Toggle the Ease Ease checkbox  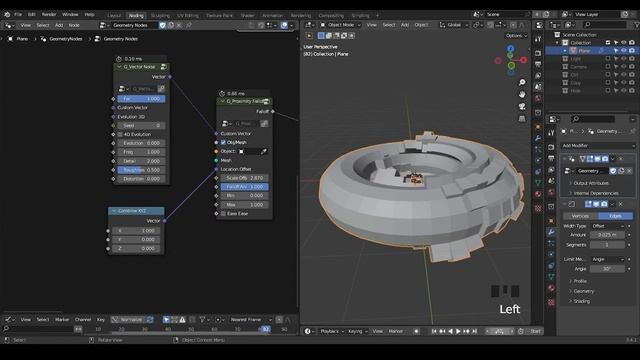coord(223,214)
